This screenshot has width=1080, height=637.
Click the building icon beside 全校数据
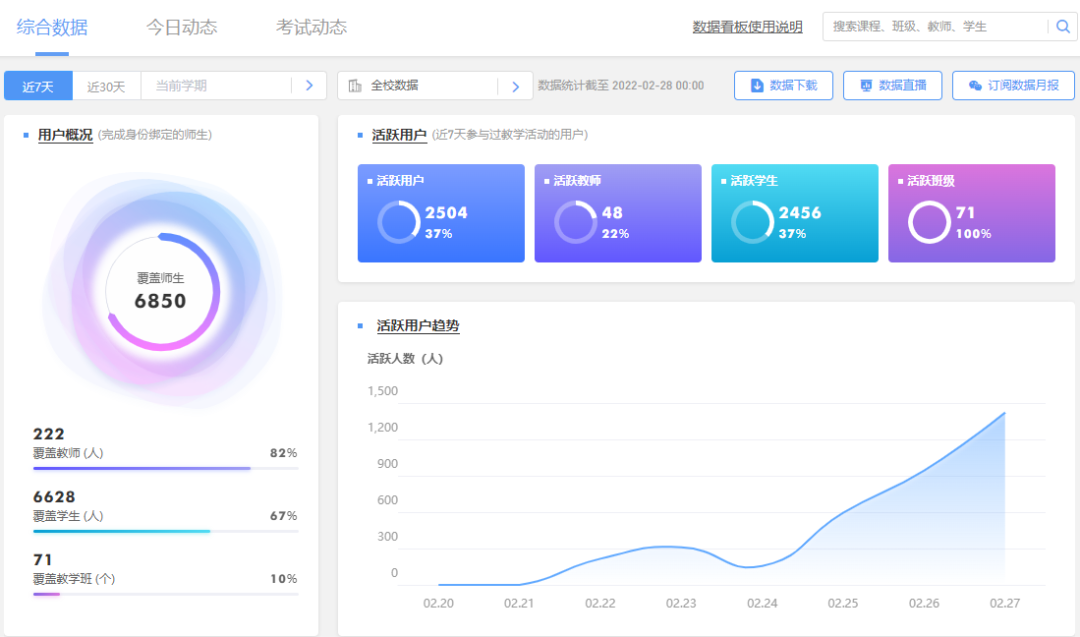click(355, 86)
